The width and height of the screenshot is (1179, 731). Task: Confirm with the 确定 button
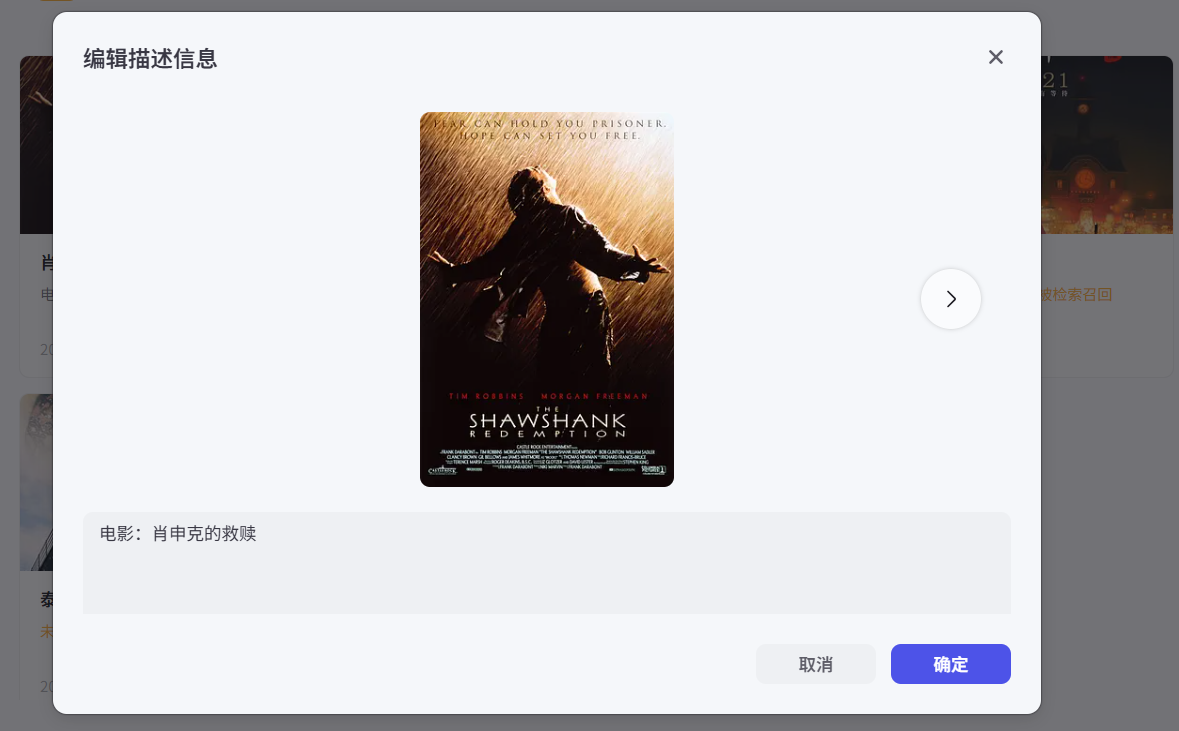coord(950,664)
